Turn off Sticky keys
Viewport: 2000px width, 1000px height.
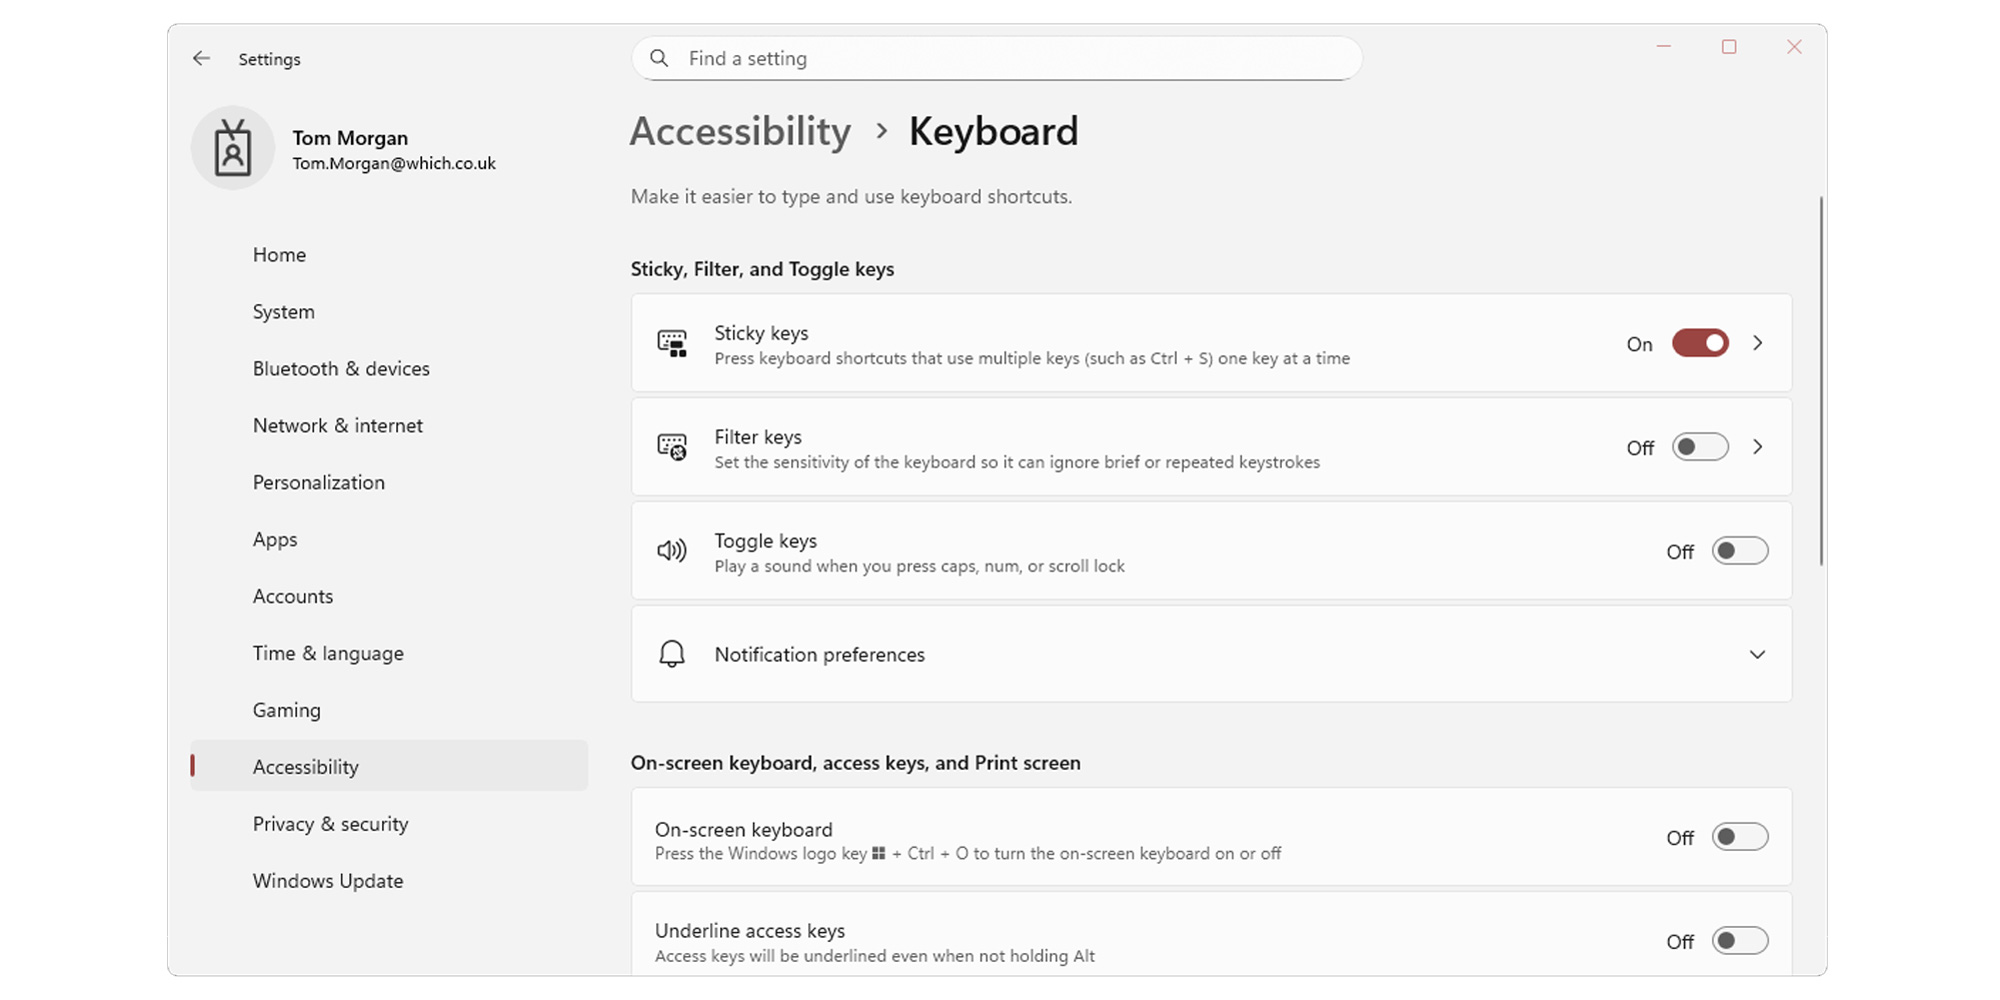coord(1699,343)
